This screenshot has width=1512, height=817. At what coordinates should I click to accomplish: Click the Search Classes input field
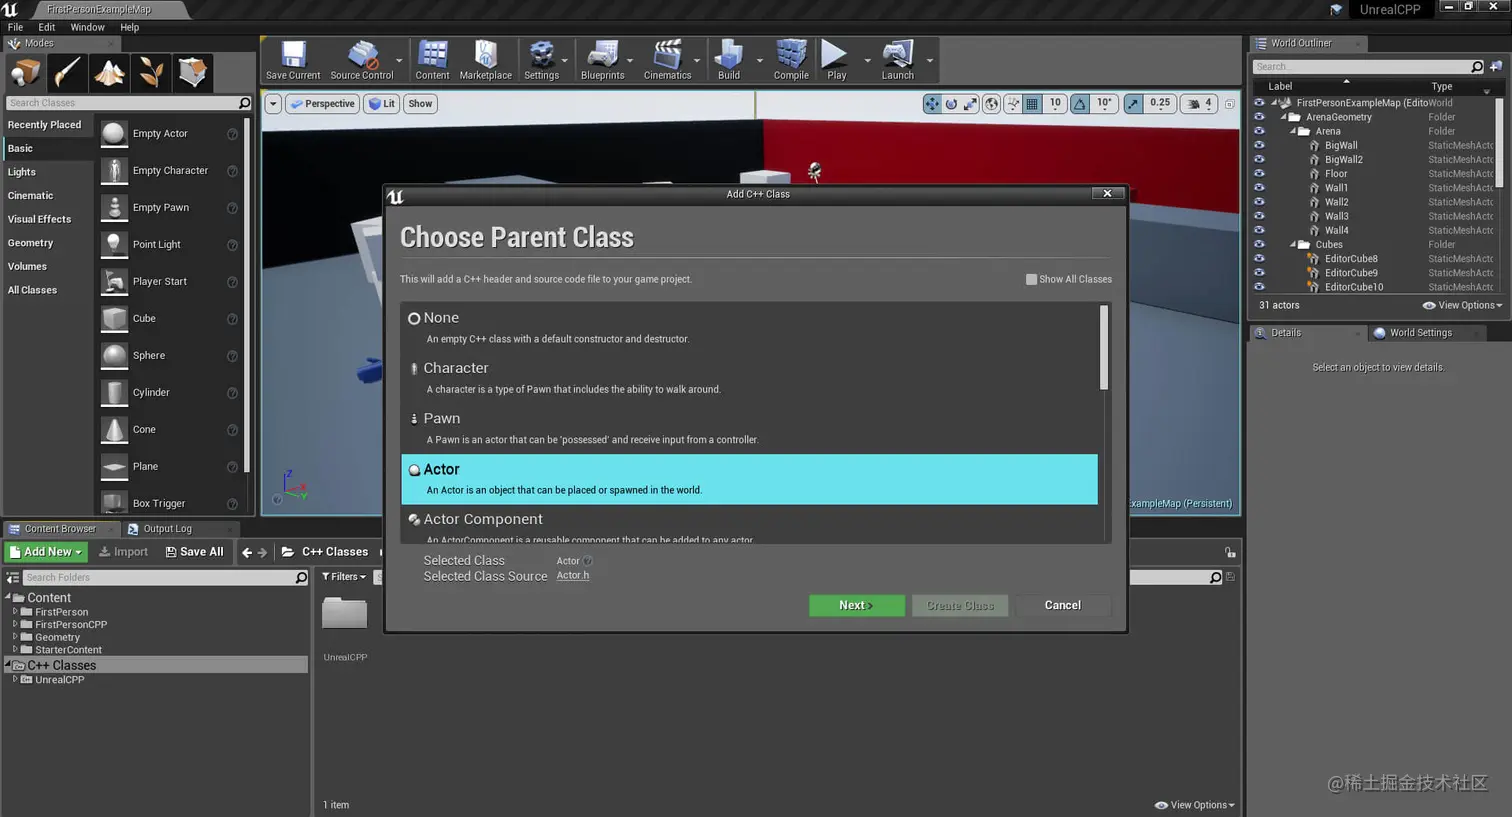click(x=128, y=103)
